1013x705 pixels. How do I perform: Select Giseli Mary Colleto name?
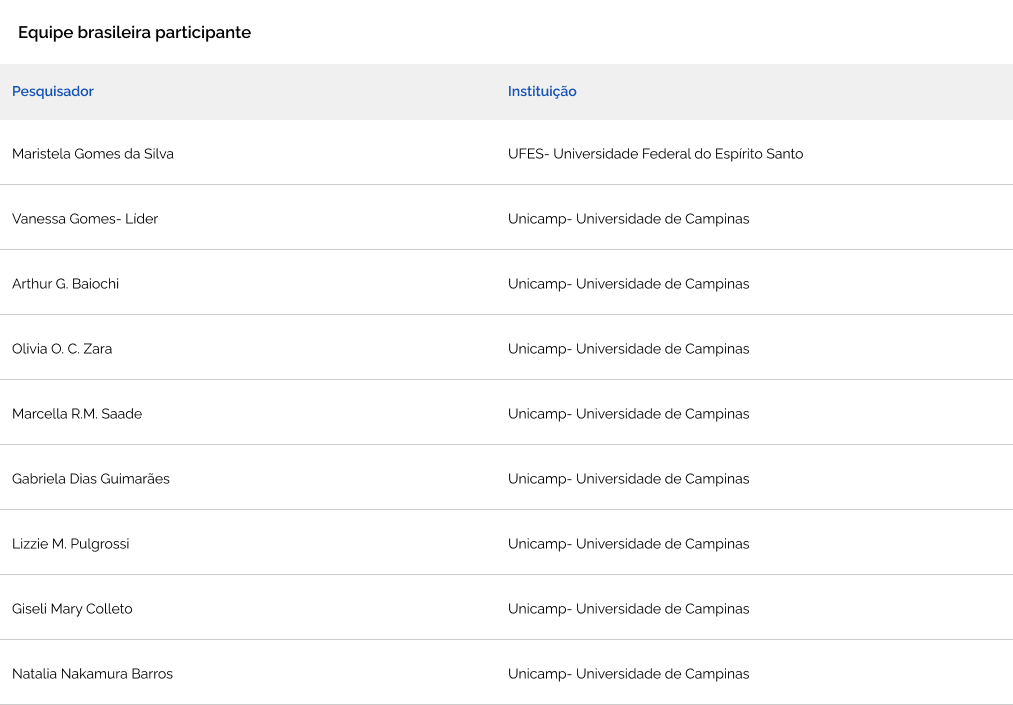[x=72, y=609]
